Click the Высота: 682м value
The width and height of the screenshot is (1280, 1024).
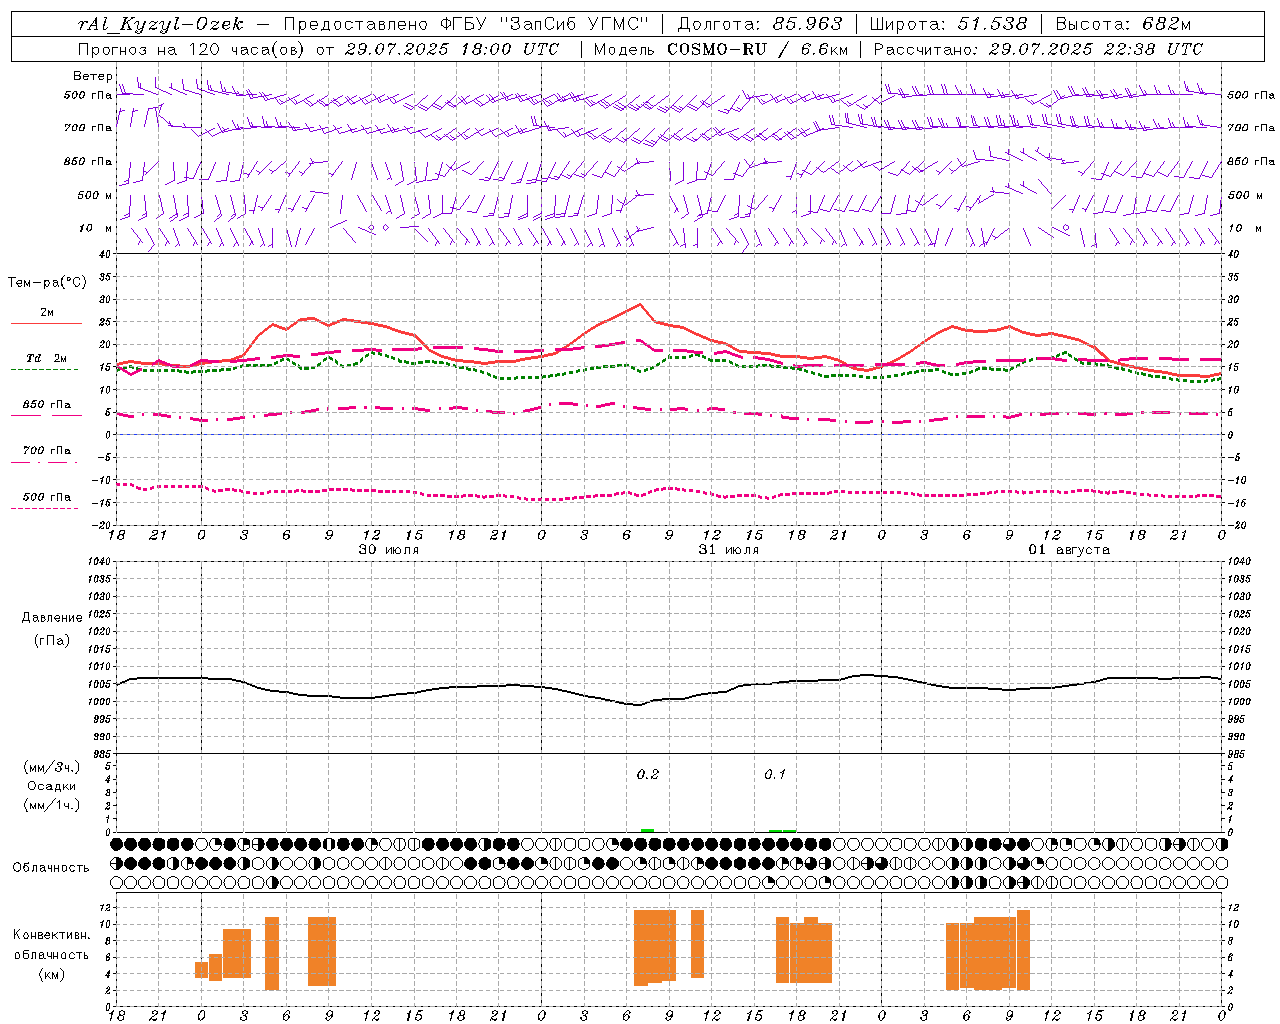pyautogui.click(x=1123, y=24)
